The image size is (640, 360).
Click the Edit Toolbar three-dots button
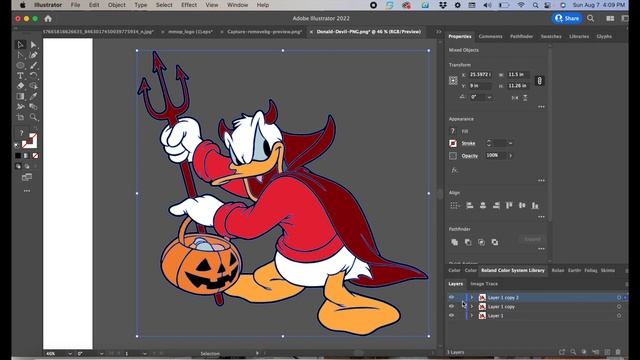tap(27, 191)
